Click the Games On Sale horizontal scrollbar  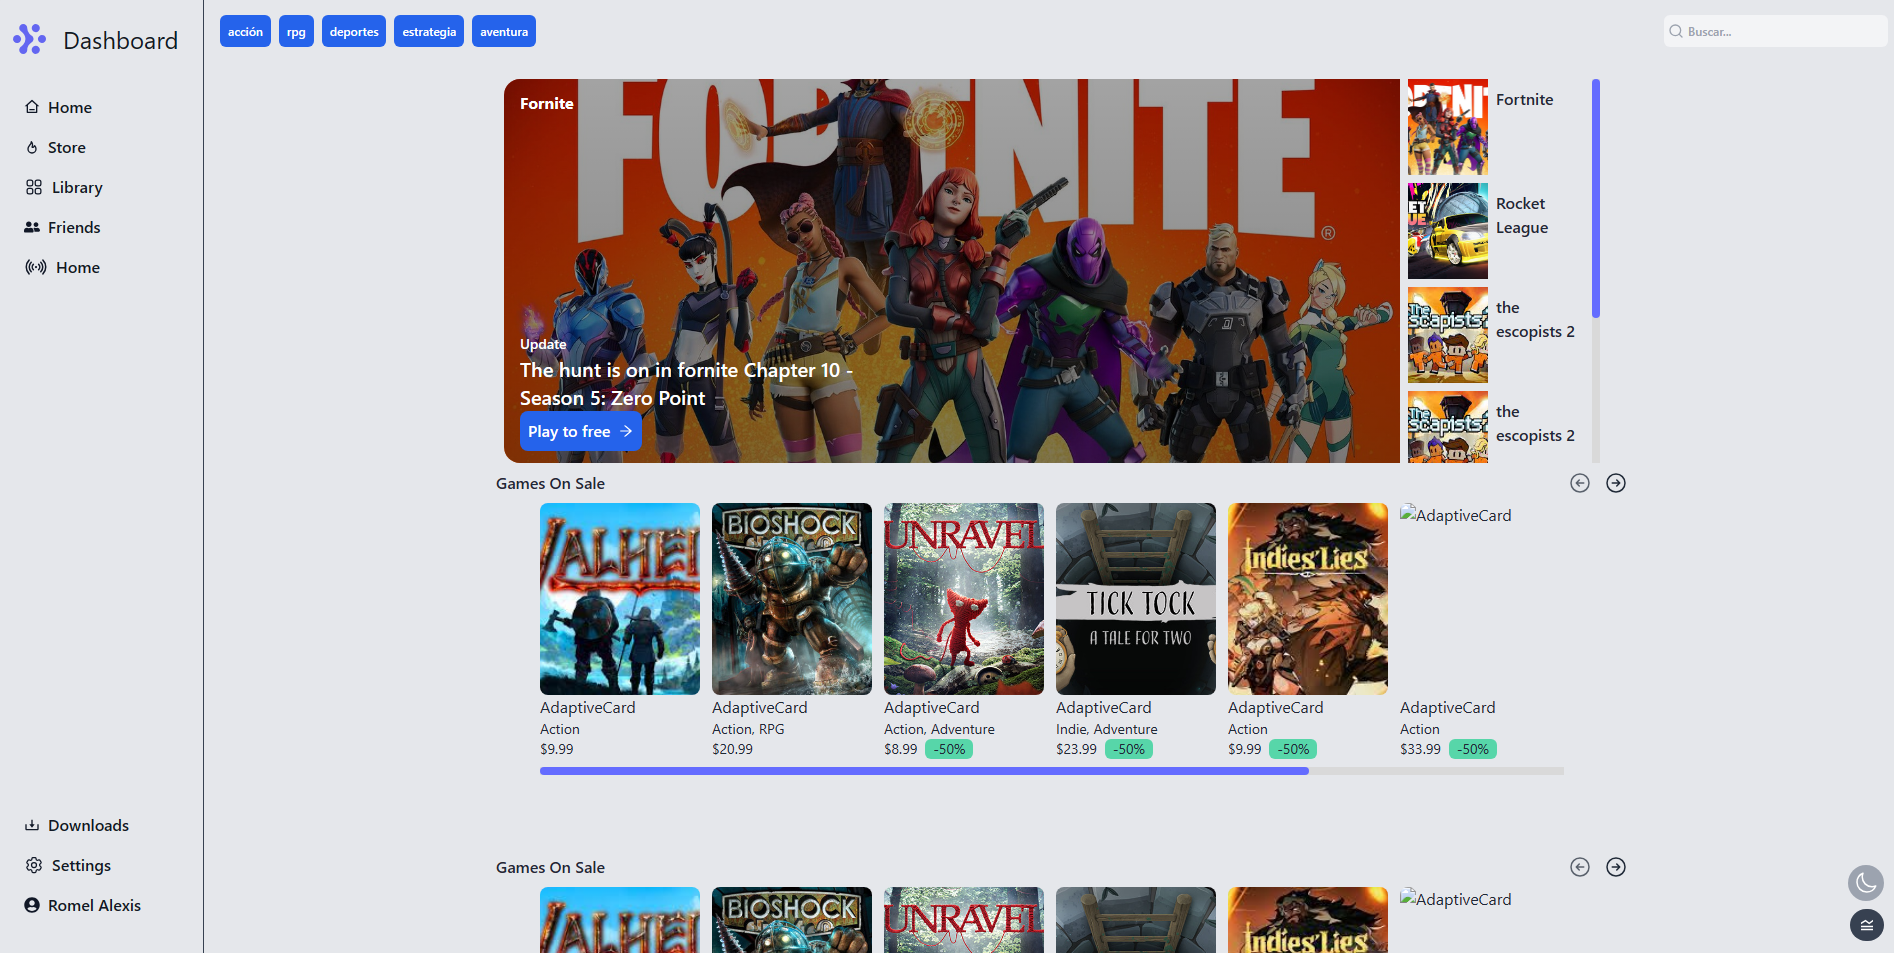1052,771
